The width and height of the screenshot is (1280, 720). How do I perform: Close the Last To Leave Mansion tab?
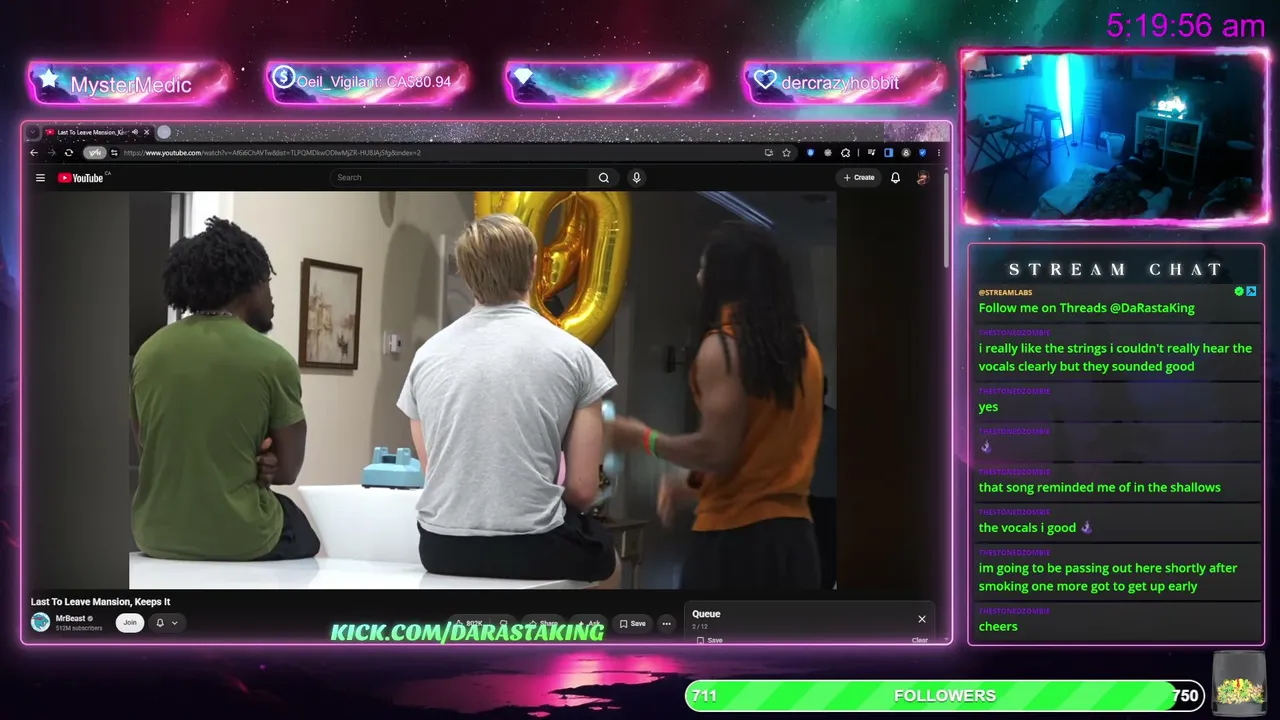click(x=146, y=132)
